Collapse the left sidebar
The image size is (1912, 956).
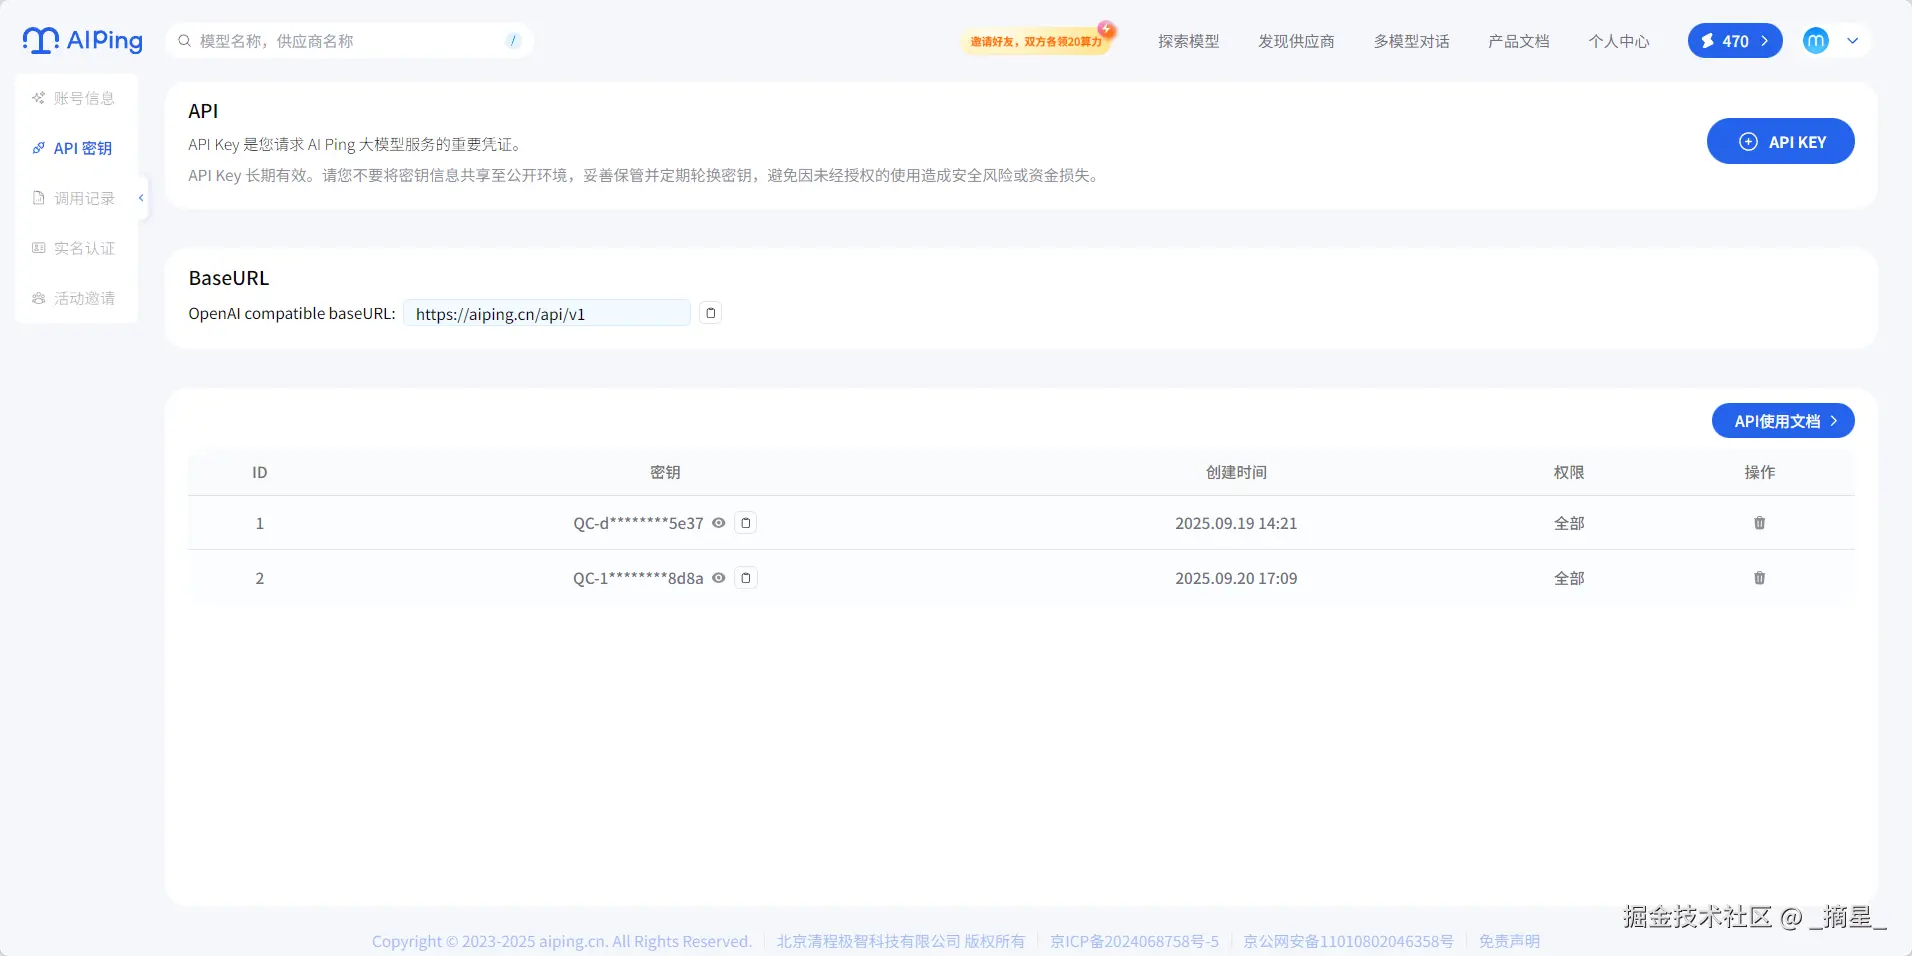[x=141, y=198]
